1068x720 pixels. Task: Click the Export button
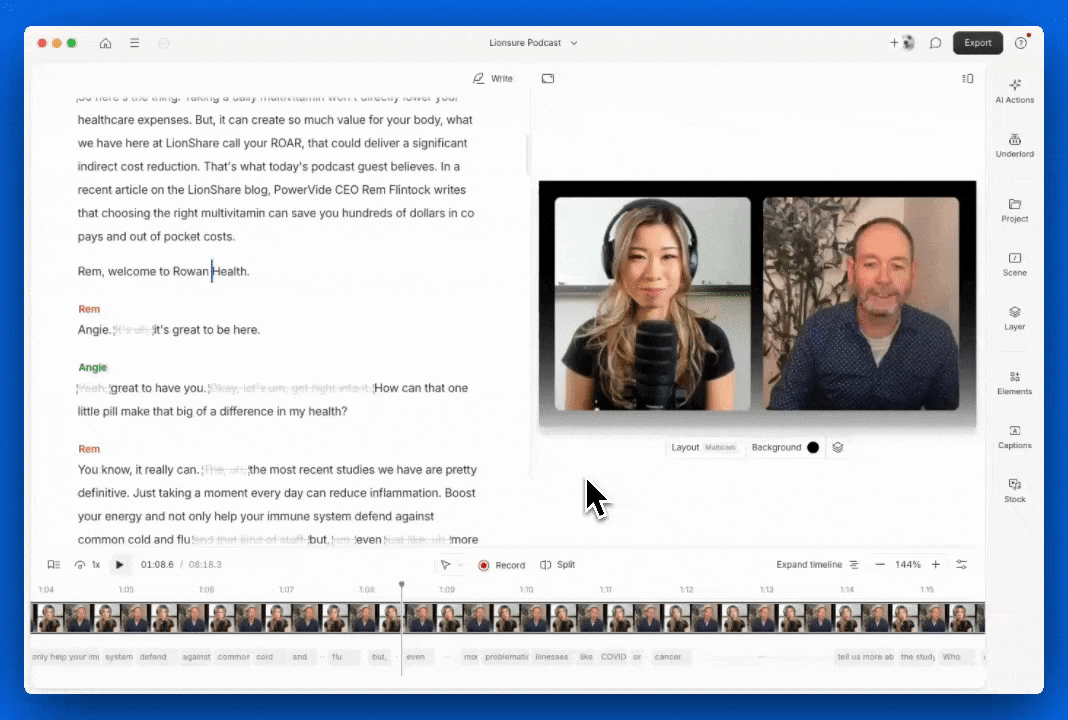pyautogui.click(x=978, y=43)
